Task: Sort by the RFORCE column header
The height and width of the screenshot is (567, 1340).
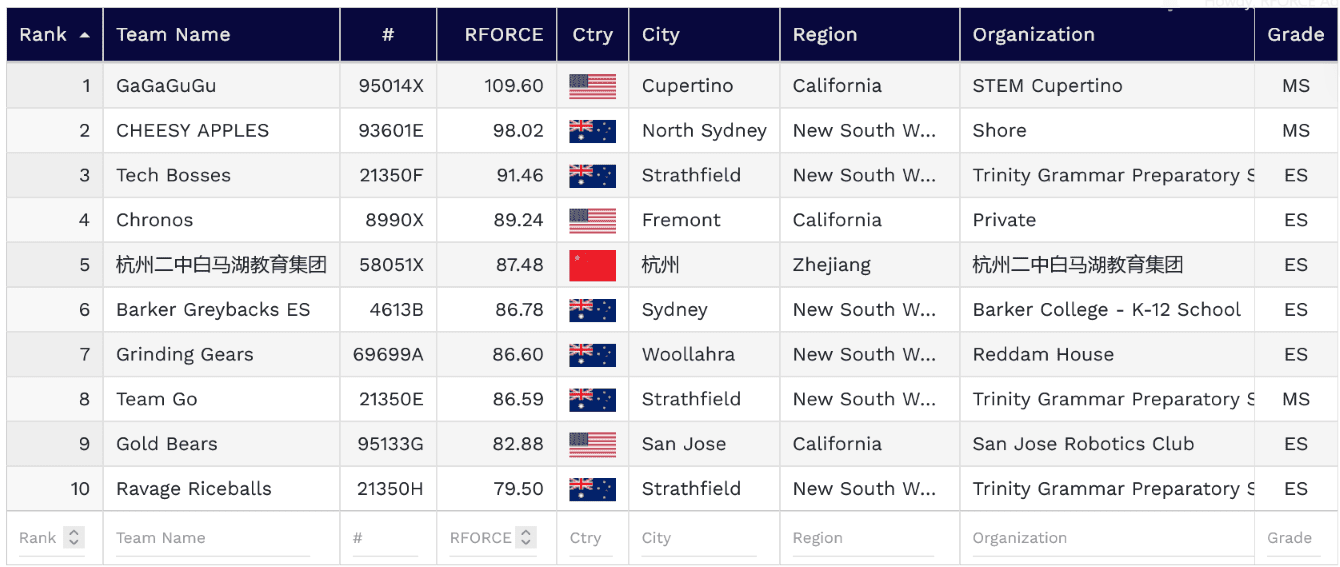Action: click(x=503, y=35)
